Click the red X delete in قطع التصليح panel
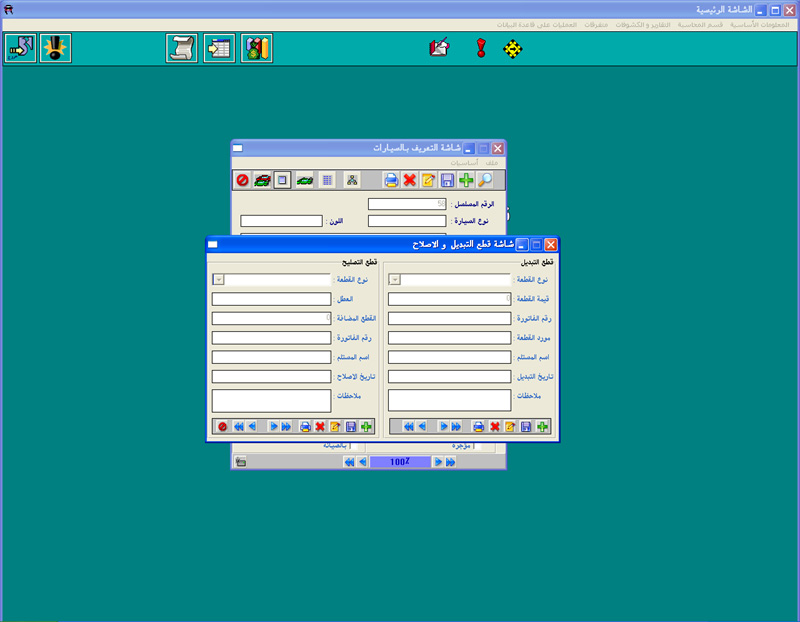Screen dimensions: 800x622 [320, 426]
